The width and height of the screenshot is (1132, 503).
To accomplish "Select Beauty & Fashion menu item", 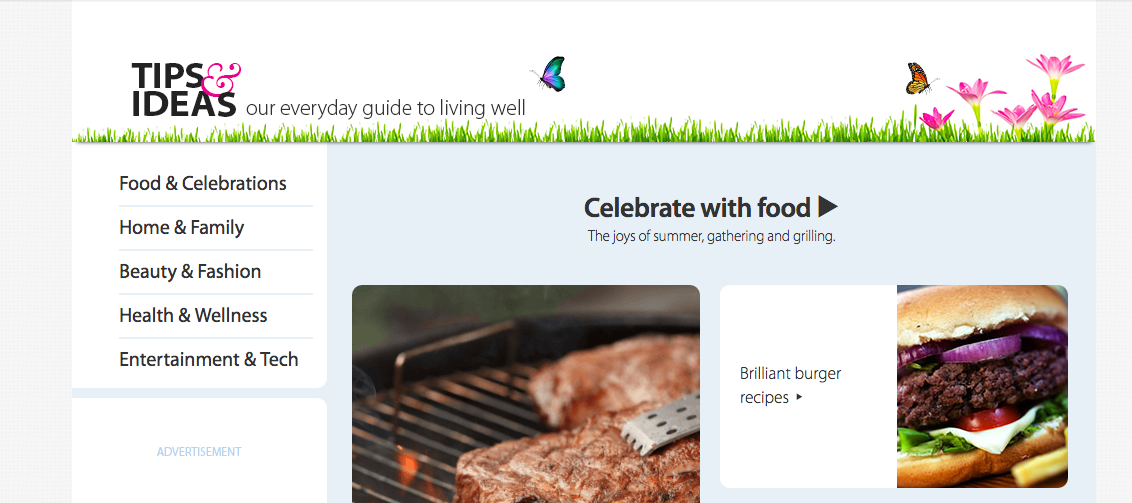I will tap(190, 271).
